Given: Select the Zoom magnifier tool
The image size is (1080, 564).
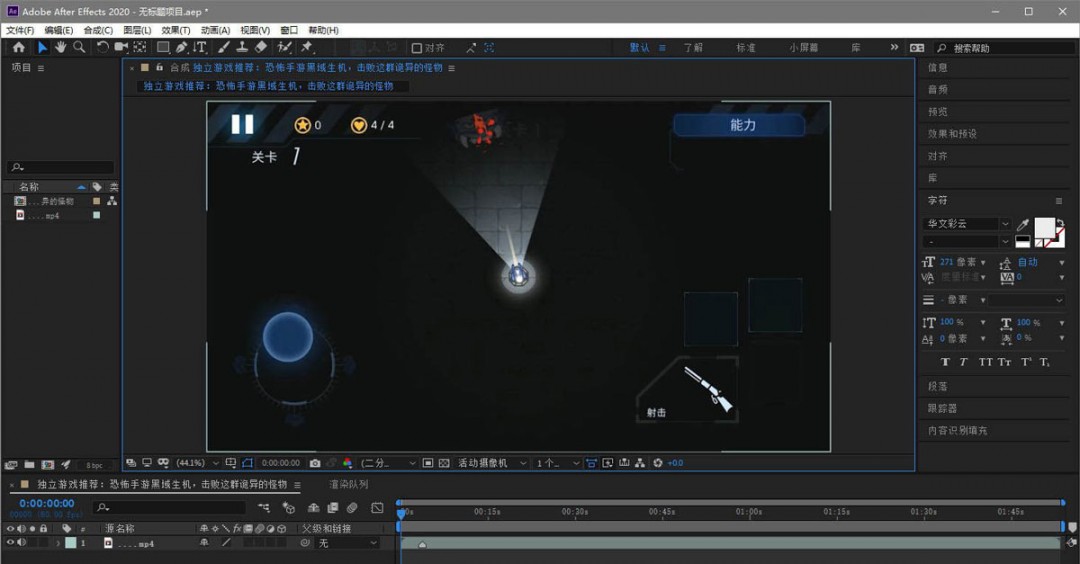Looking at the screenshot, I should click(x=79, y=47).
